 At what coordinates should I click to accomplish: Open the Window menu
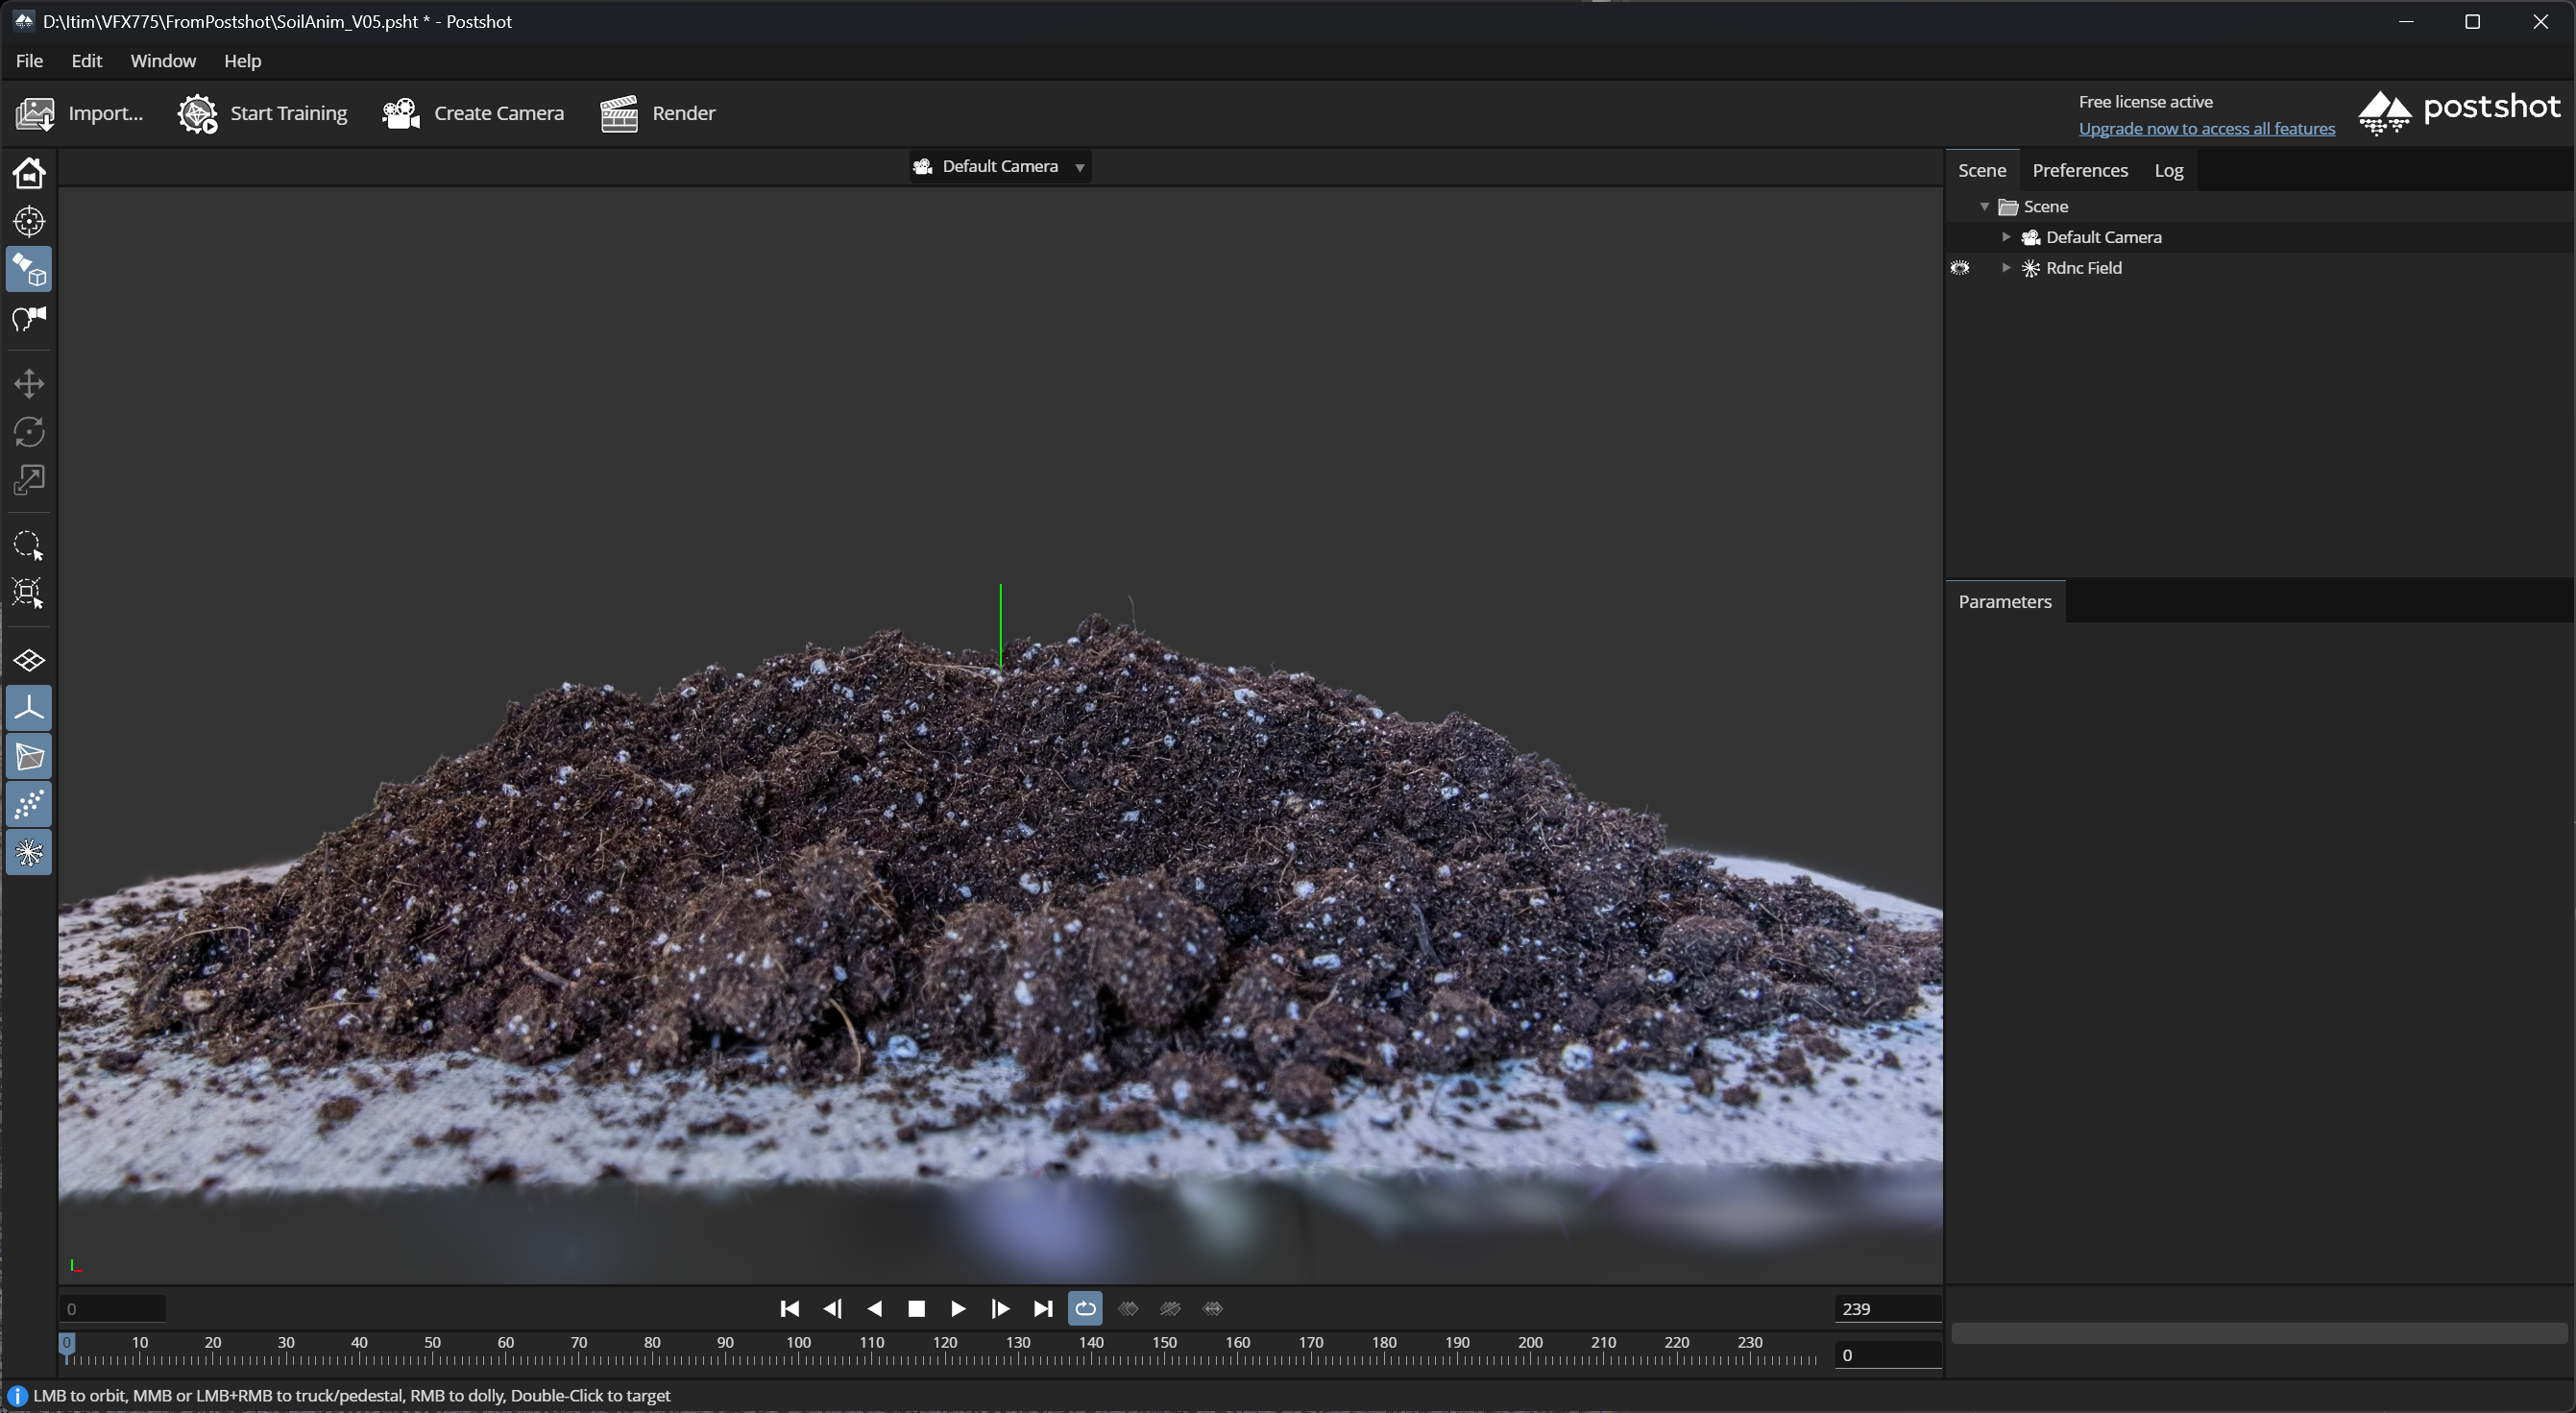click(x=163, y=61)
